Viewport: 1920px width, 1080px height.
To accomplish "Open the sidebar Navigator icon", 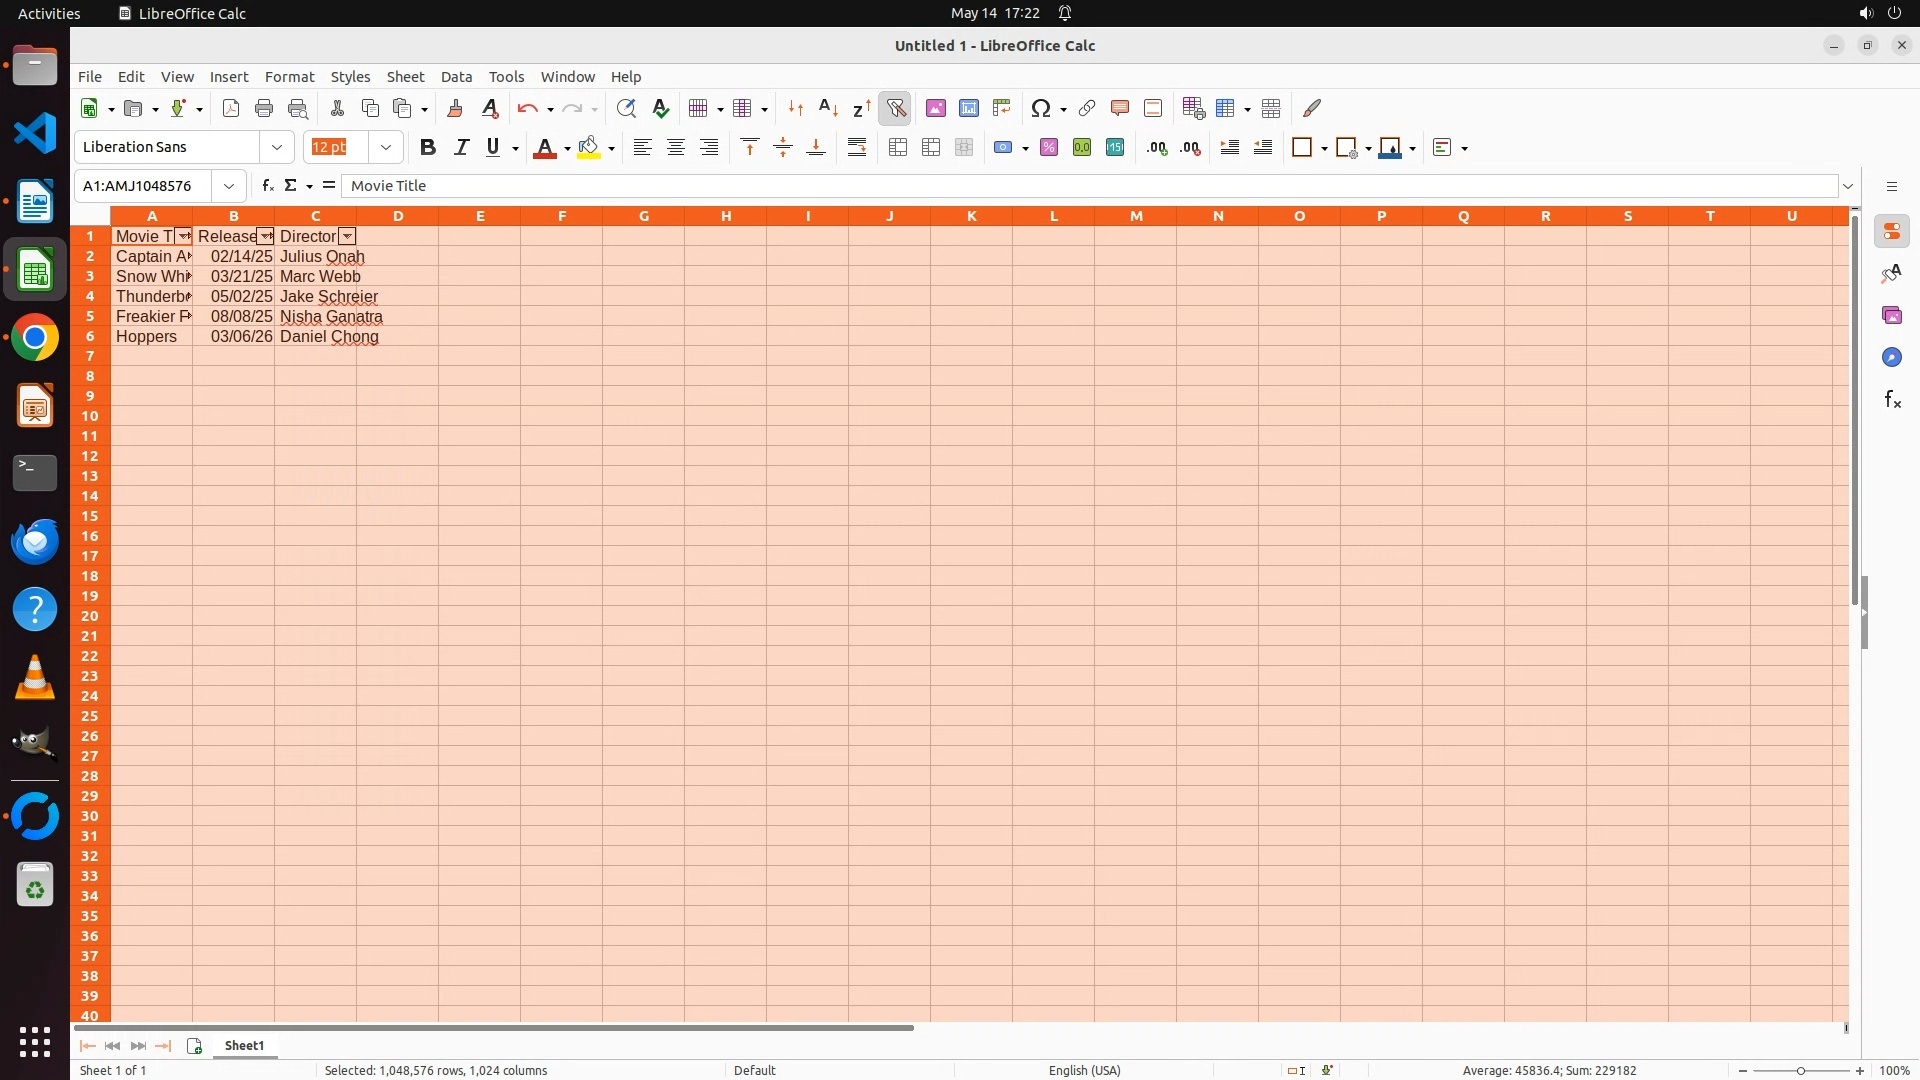I will click(x=1891, y=357).
